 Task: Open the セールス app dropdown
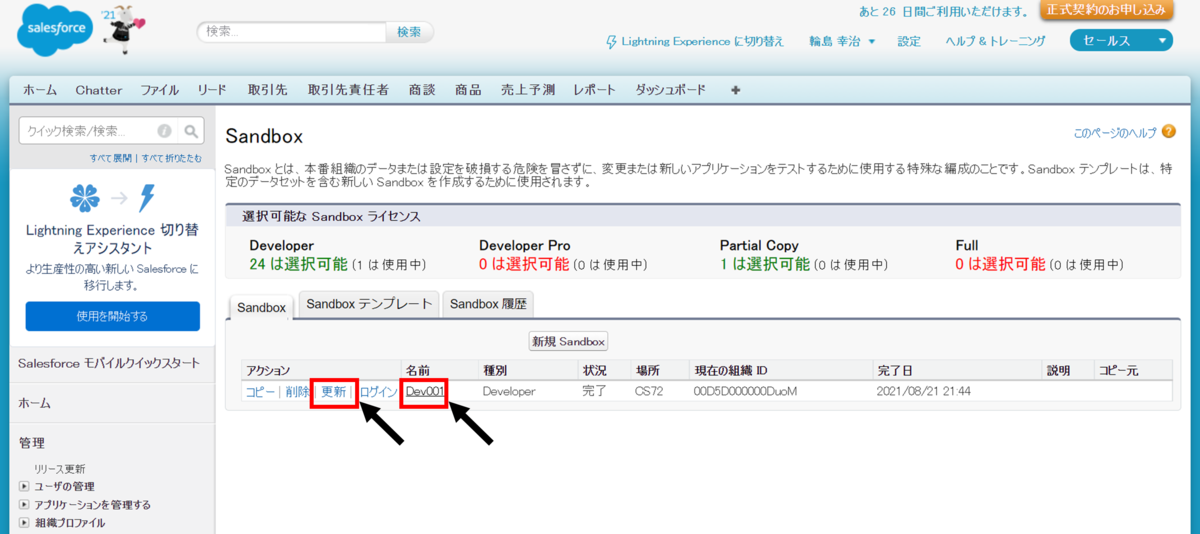coord(1120,40)
